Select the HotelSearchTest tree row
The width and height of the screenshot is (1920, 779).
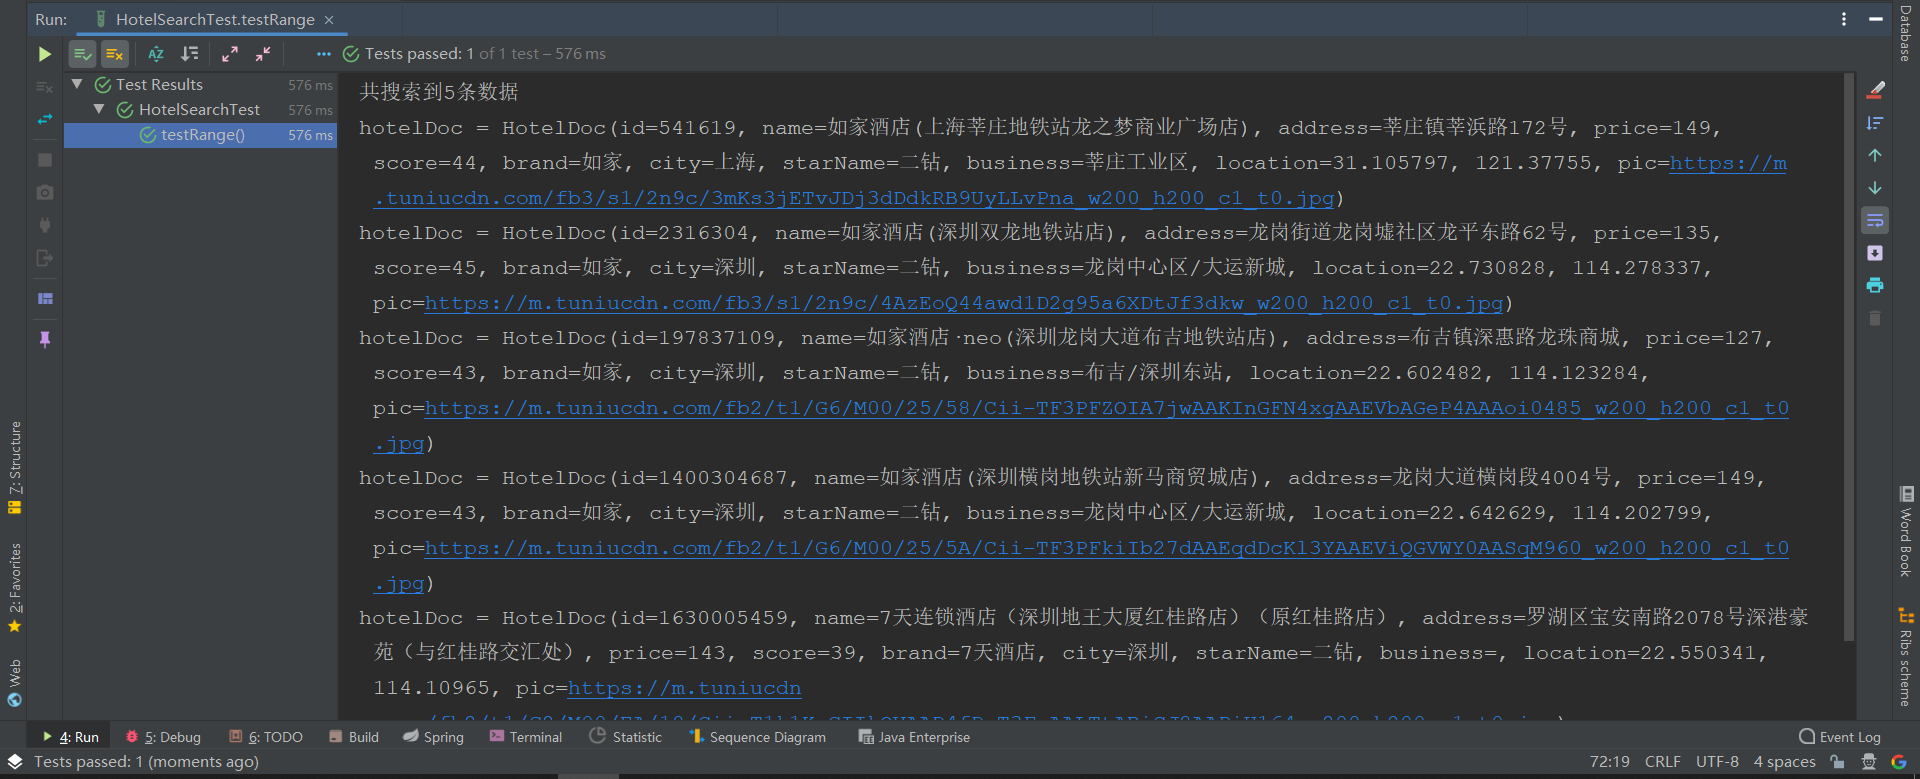click(200, 110)
